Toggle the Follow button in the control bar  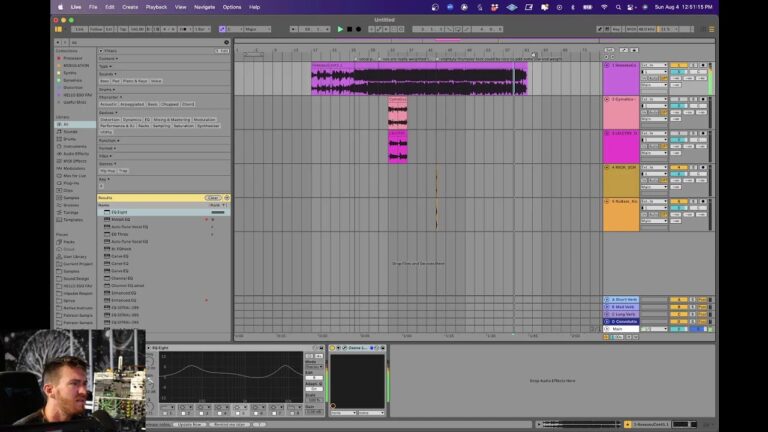pos(96,29)
